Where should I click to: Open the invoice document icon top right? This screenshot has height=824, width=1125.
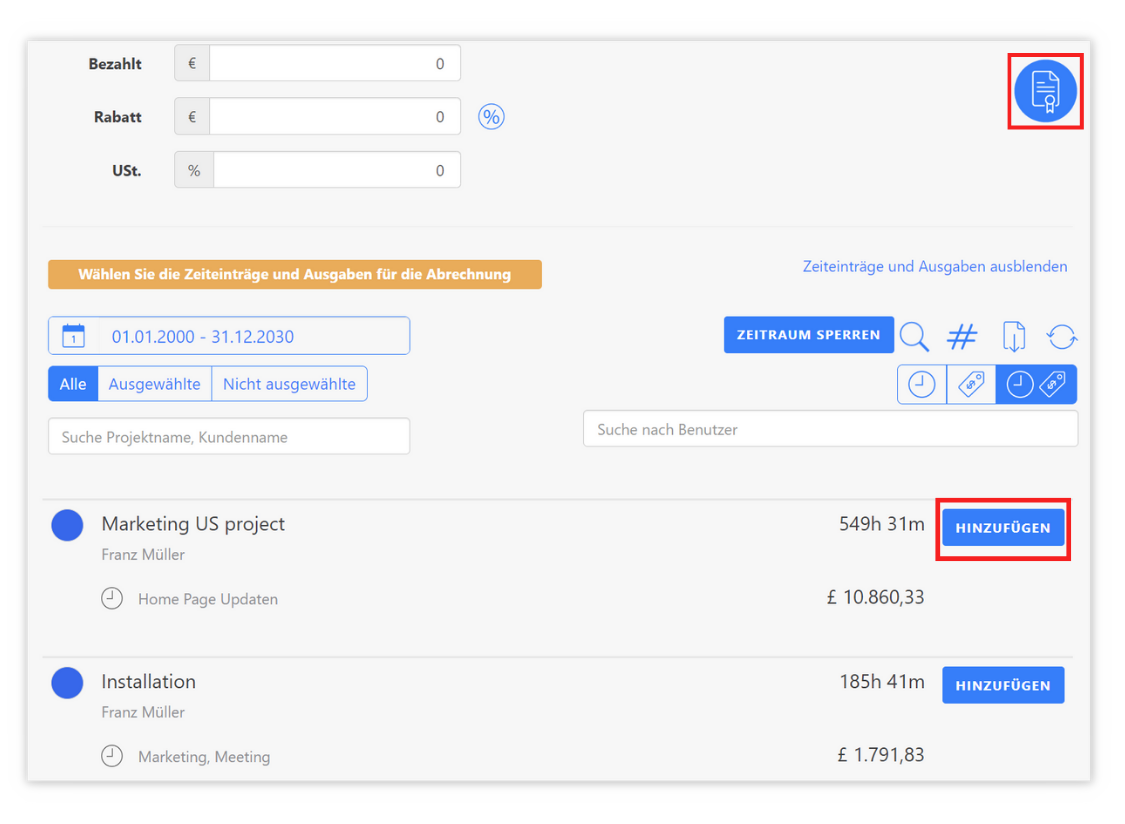point(1045,90)
